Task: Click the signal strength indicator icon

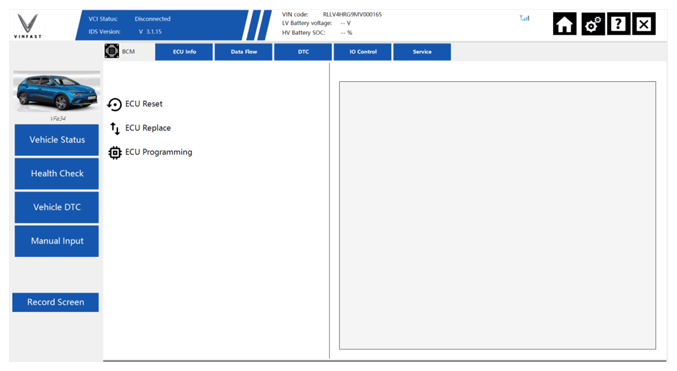Action: (525, 18)
